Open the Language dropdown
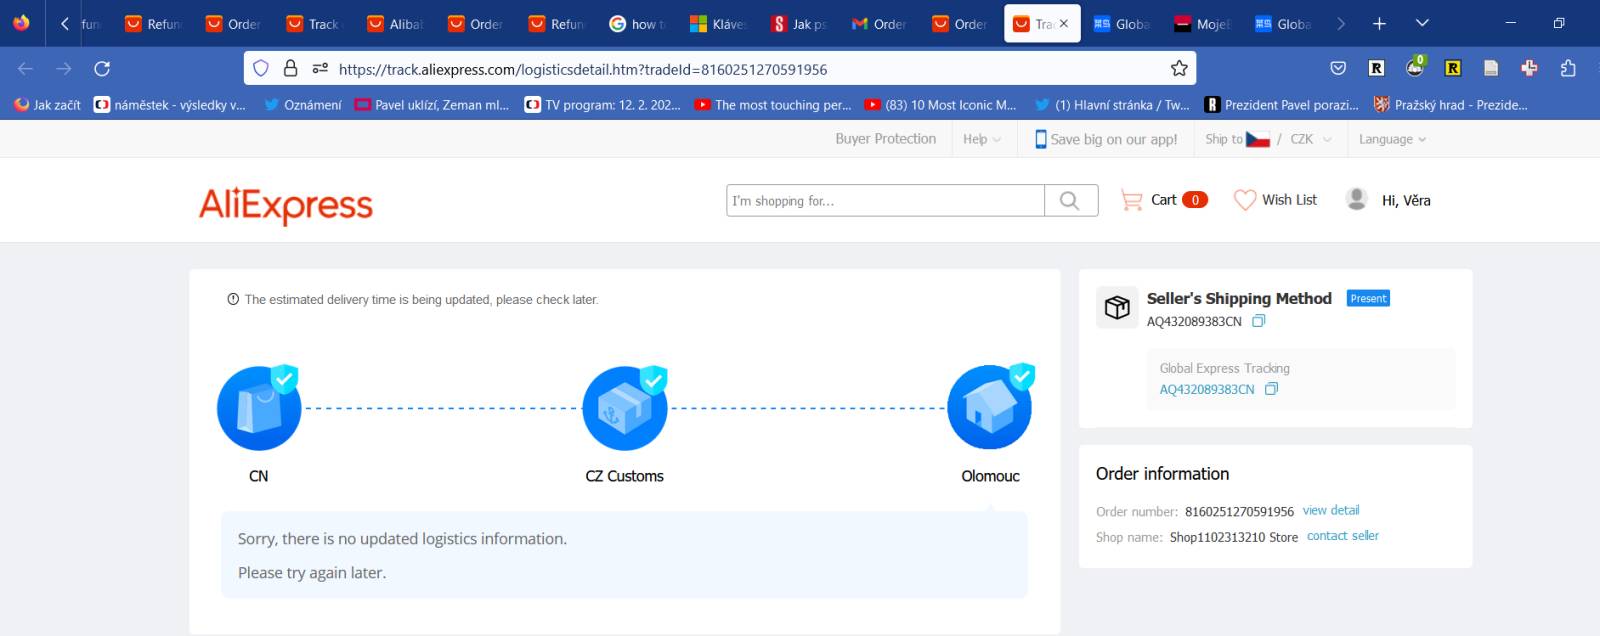 pyautogui.click(x=1392, y=139)
